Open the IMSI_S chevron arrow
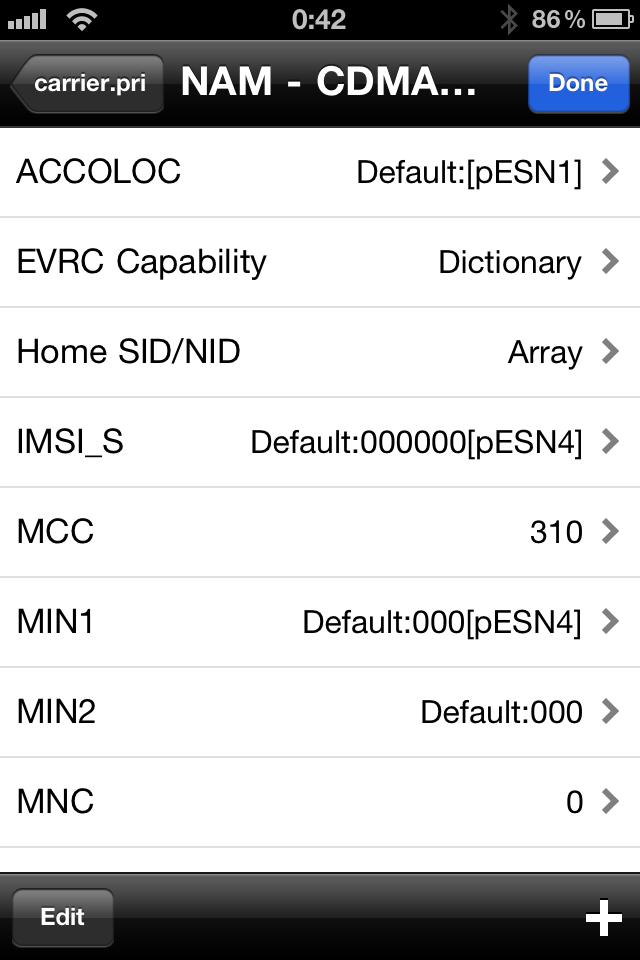The height and width of the screenshot is (960, 640). [x=610, y=441]
